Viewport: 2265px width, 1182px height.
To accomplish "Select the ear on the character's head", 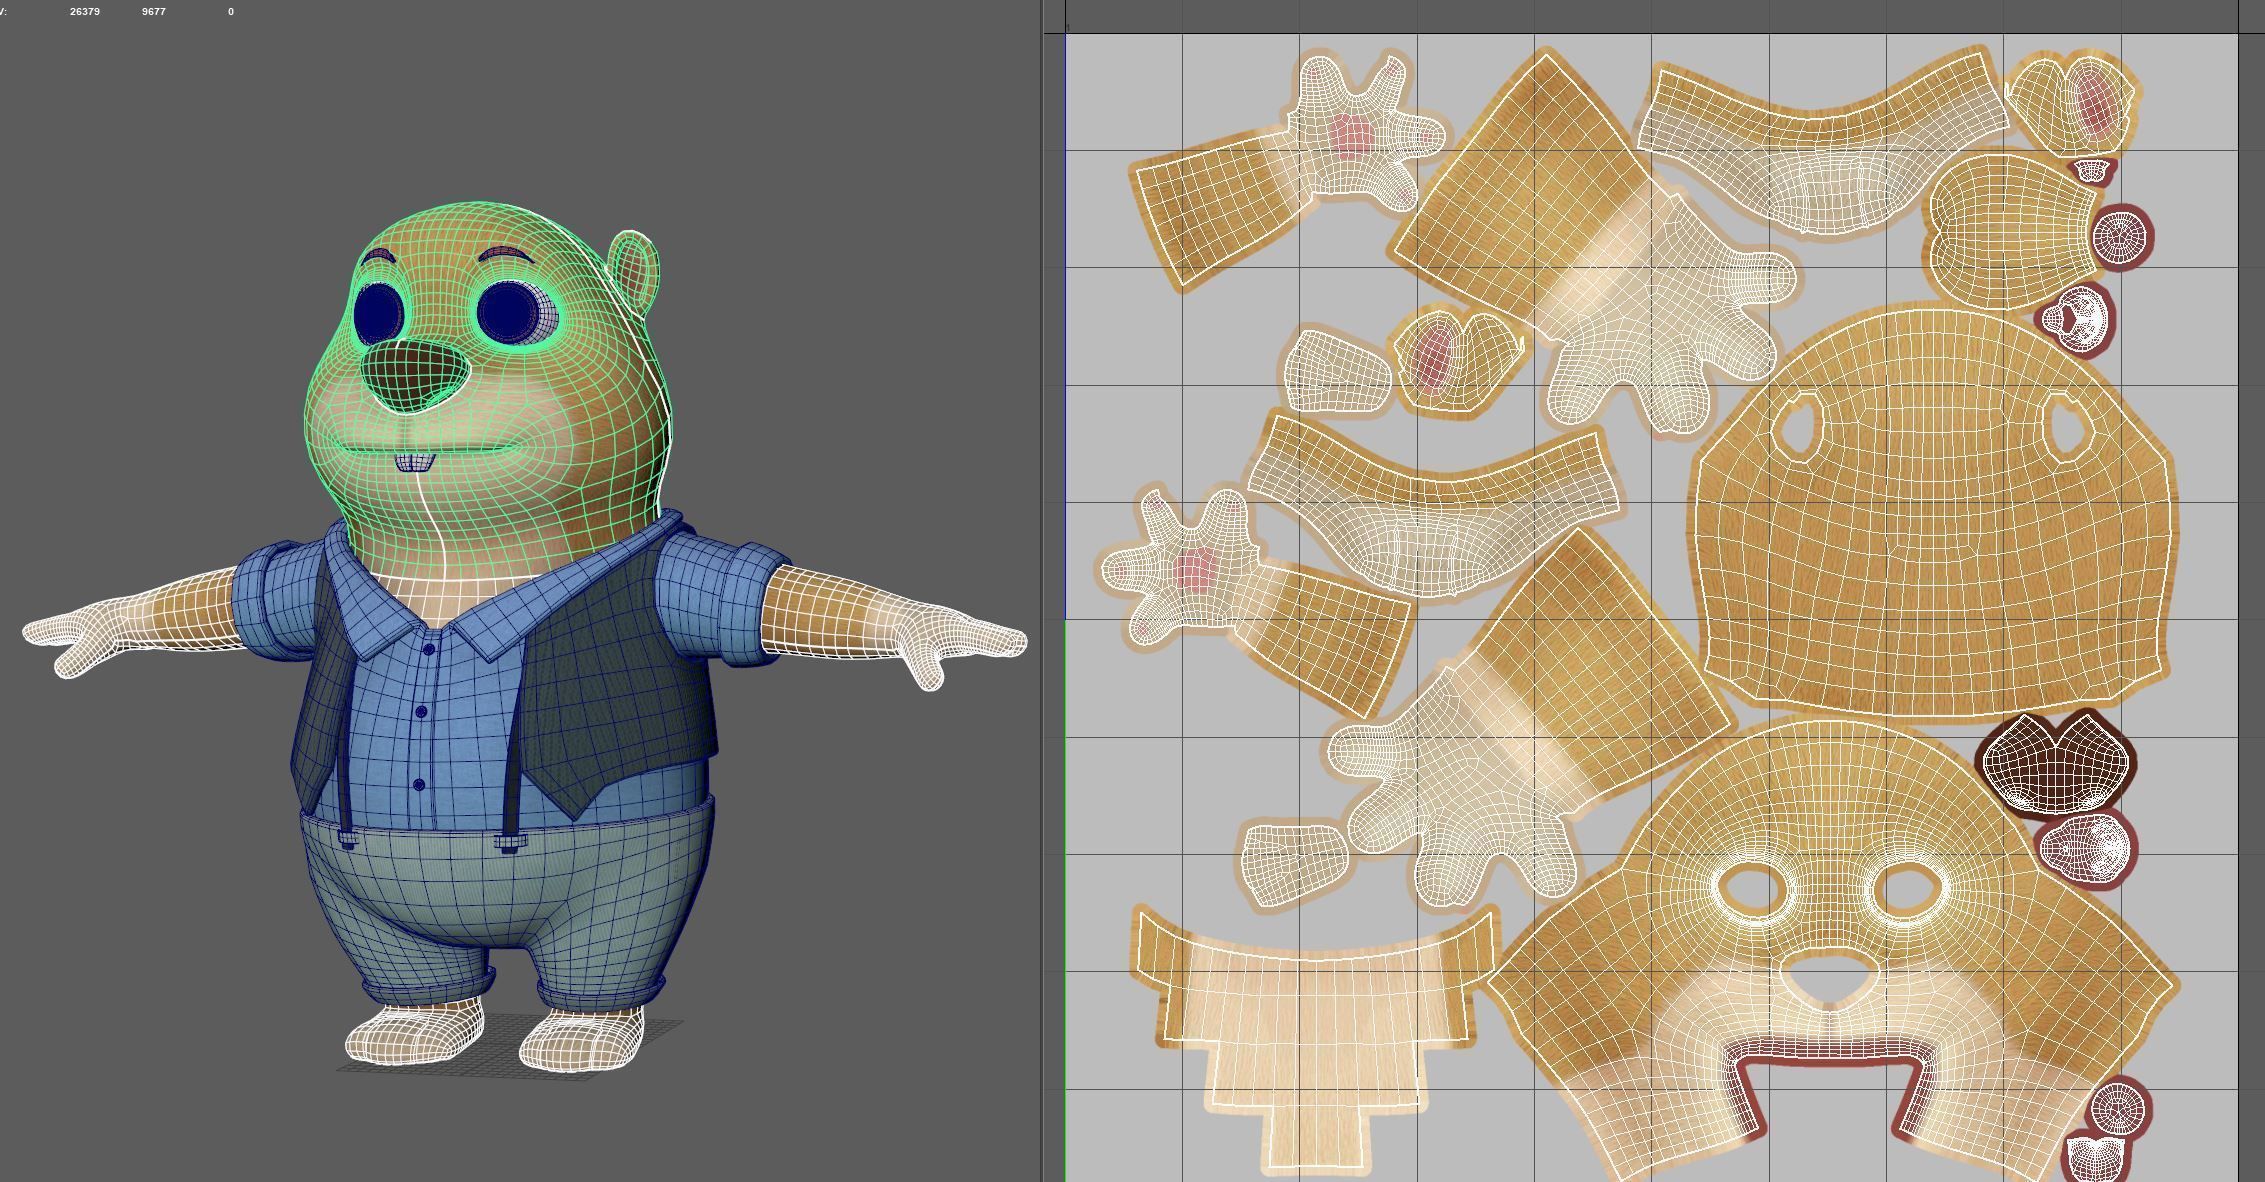I will (x=635, y=274).
